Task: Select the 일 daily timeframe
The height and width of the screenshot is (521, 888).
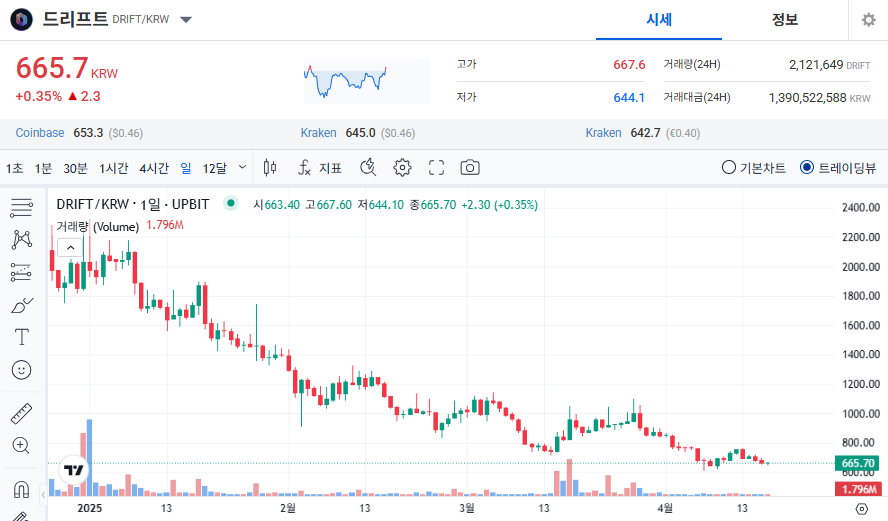Action: (x=186, y=168)
